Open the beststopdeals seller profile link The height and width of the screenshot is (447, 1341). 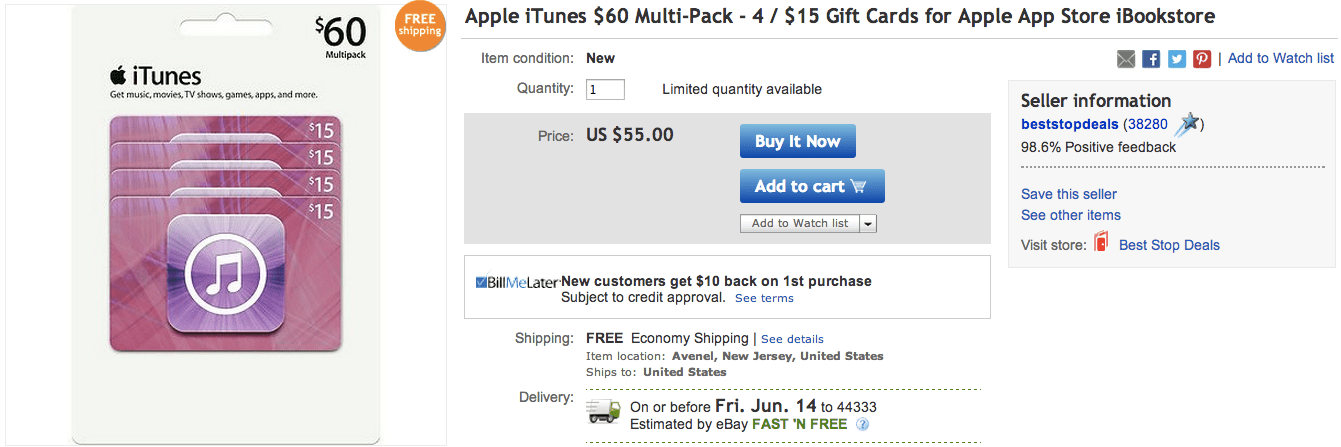(x=1069, y=125)
